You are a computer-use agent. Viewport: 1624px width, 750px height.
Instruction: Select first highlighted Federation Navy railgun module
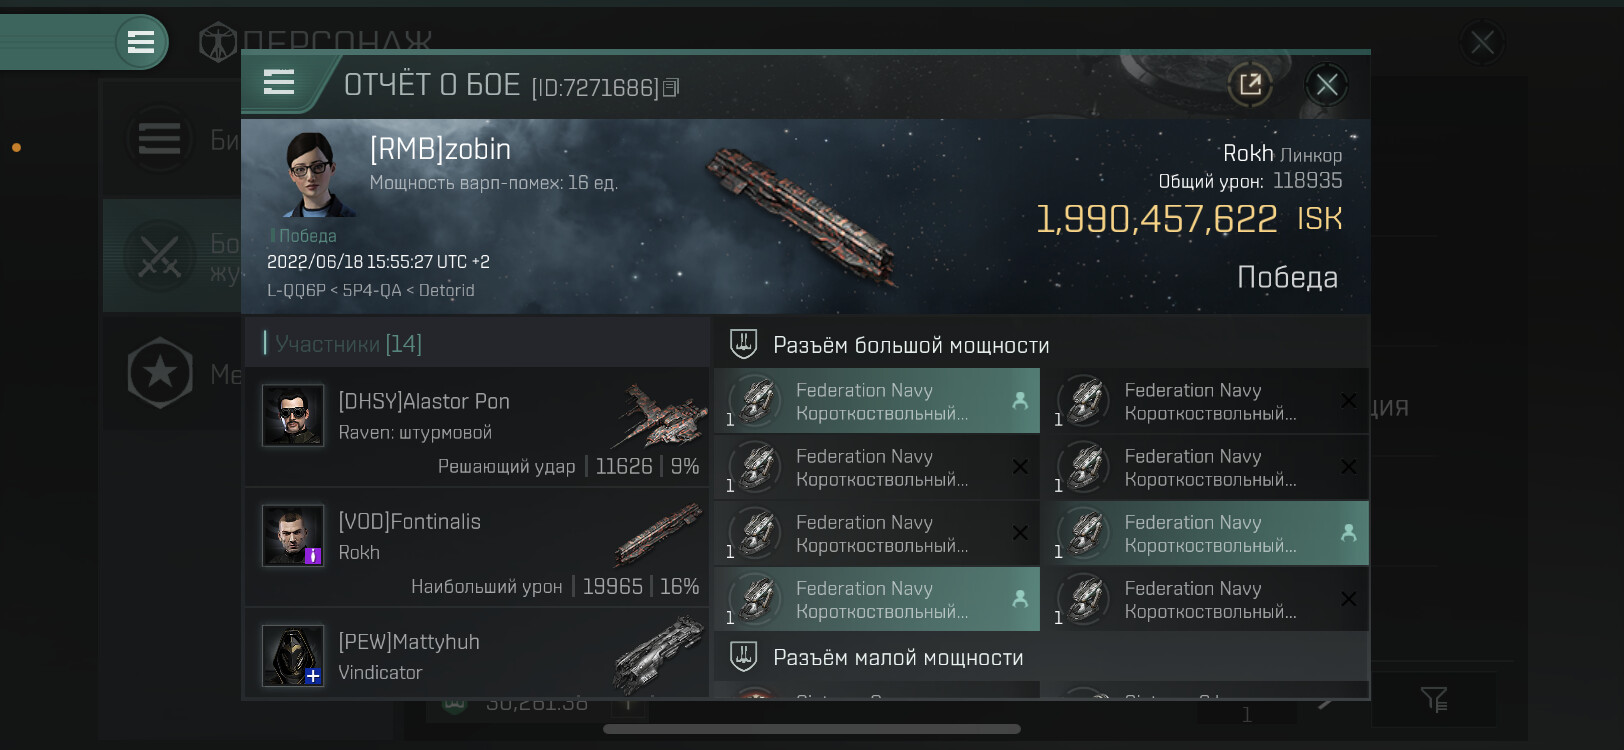pyautogui.click(x=876, y=401)
